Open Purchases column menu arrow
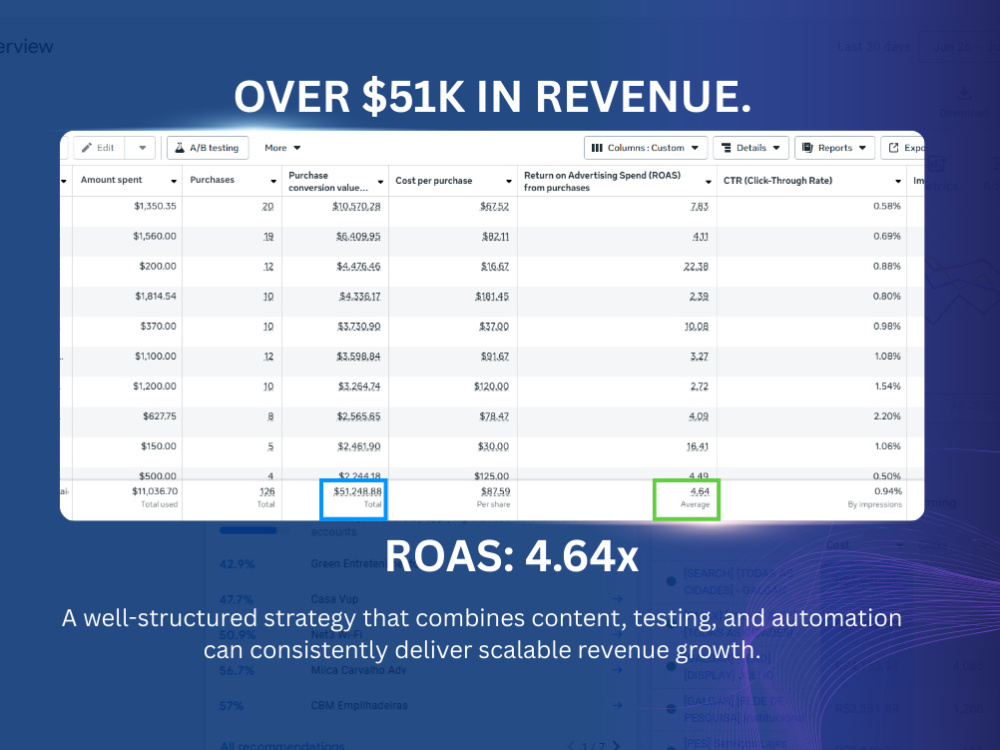This screenshot has height=750, width=1000. (274, 181)
